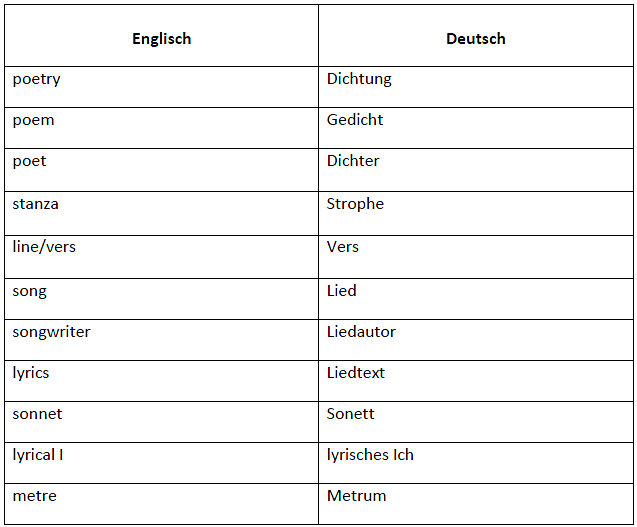The width and height of the screenshot is (637, 527).
Task: Click on the word poem
Action: tap(33, 121)
